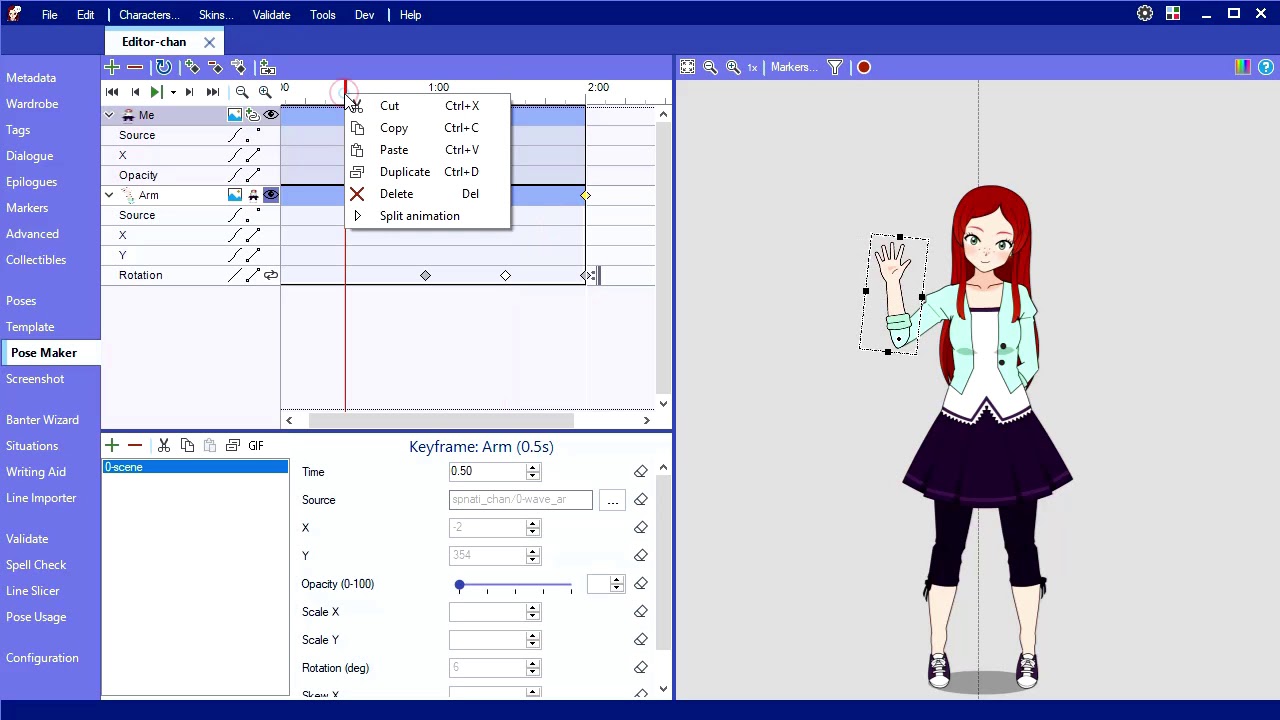The height and width of the screenshot is (720, 1280).
Task: Open the settings gear in title bar
Action: 1145,14
